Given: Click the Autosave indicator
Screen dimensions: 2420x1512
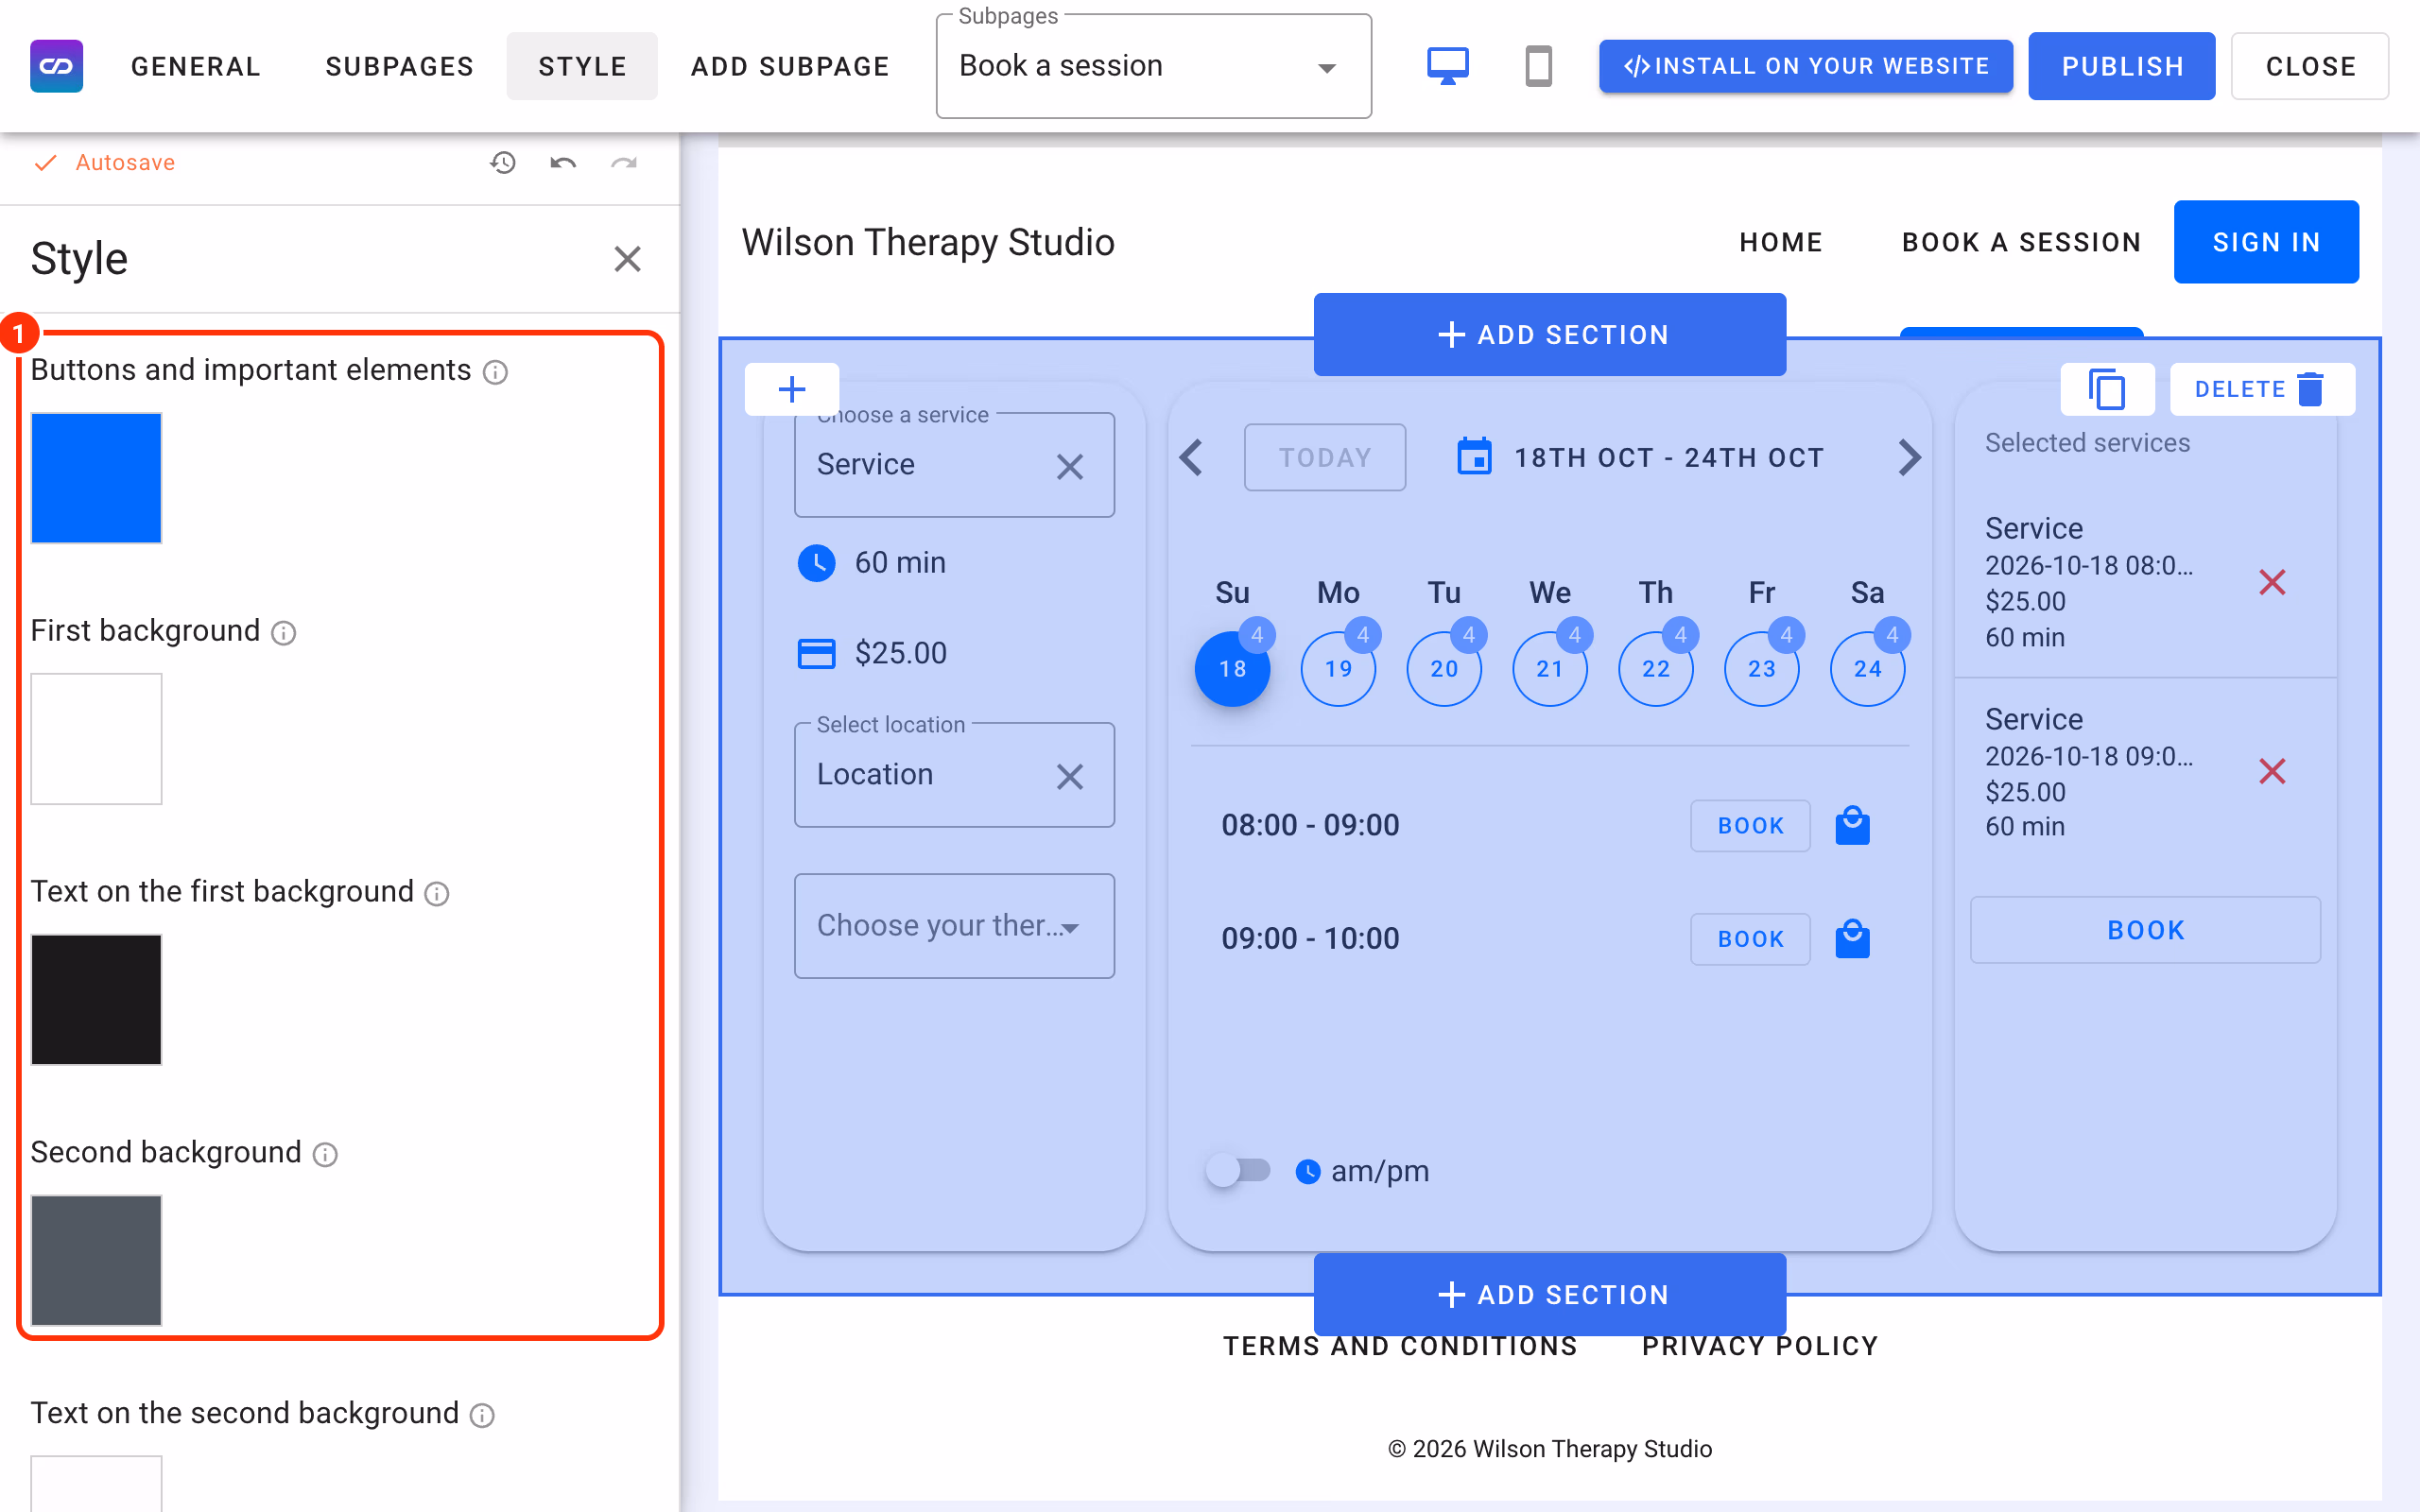Looking at the screenshot, I should click(104, 162).
